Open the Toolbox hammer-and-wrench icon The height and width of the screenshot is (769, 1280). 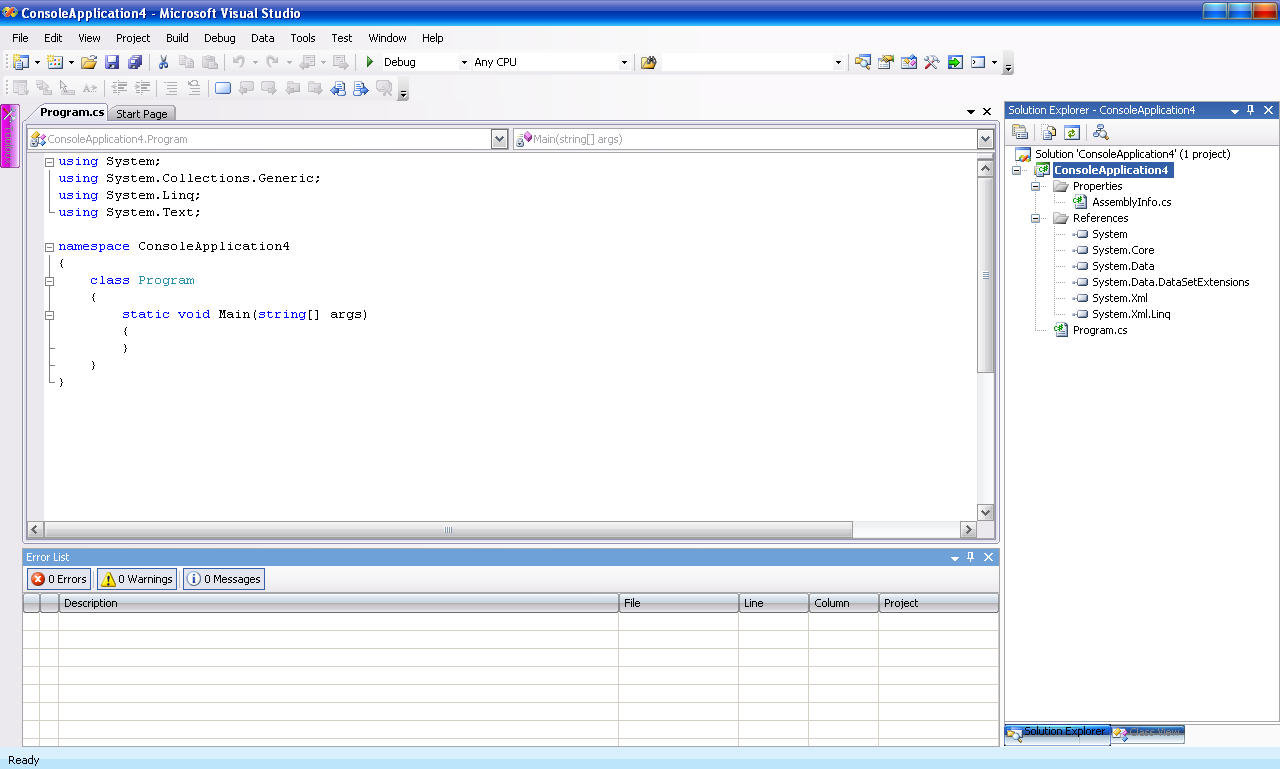931,62
